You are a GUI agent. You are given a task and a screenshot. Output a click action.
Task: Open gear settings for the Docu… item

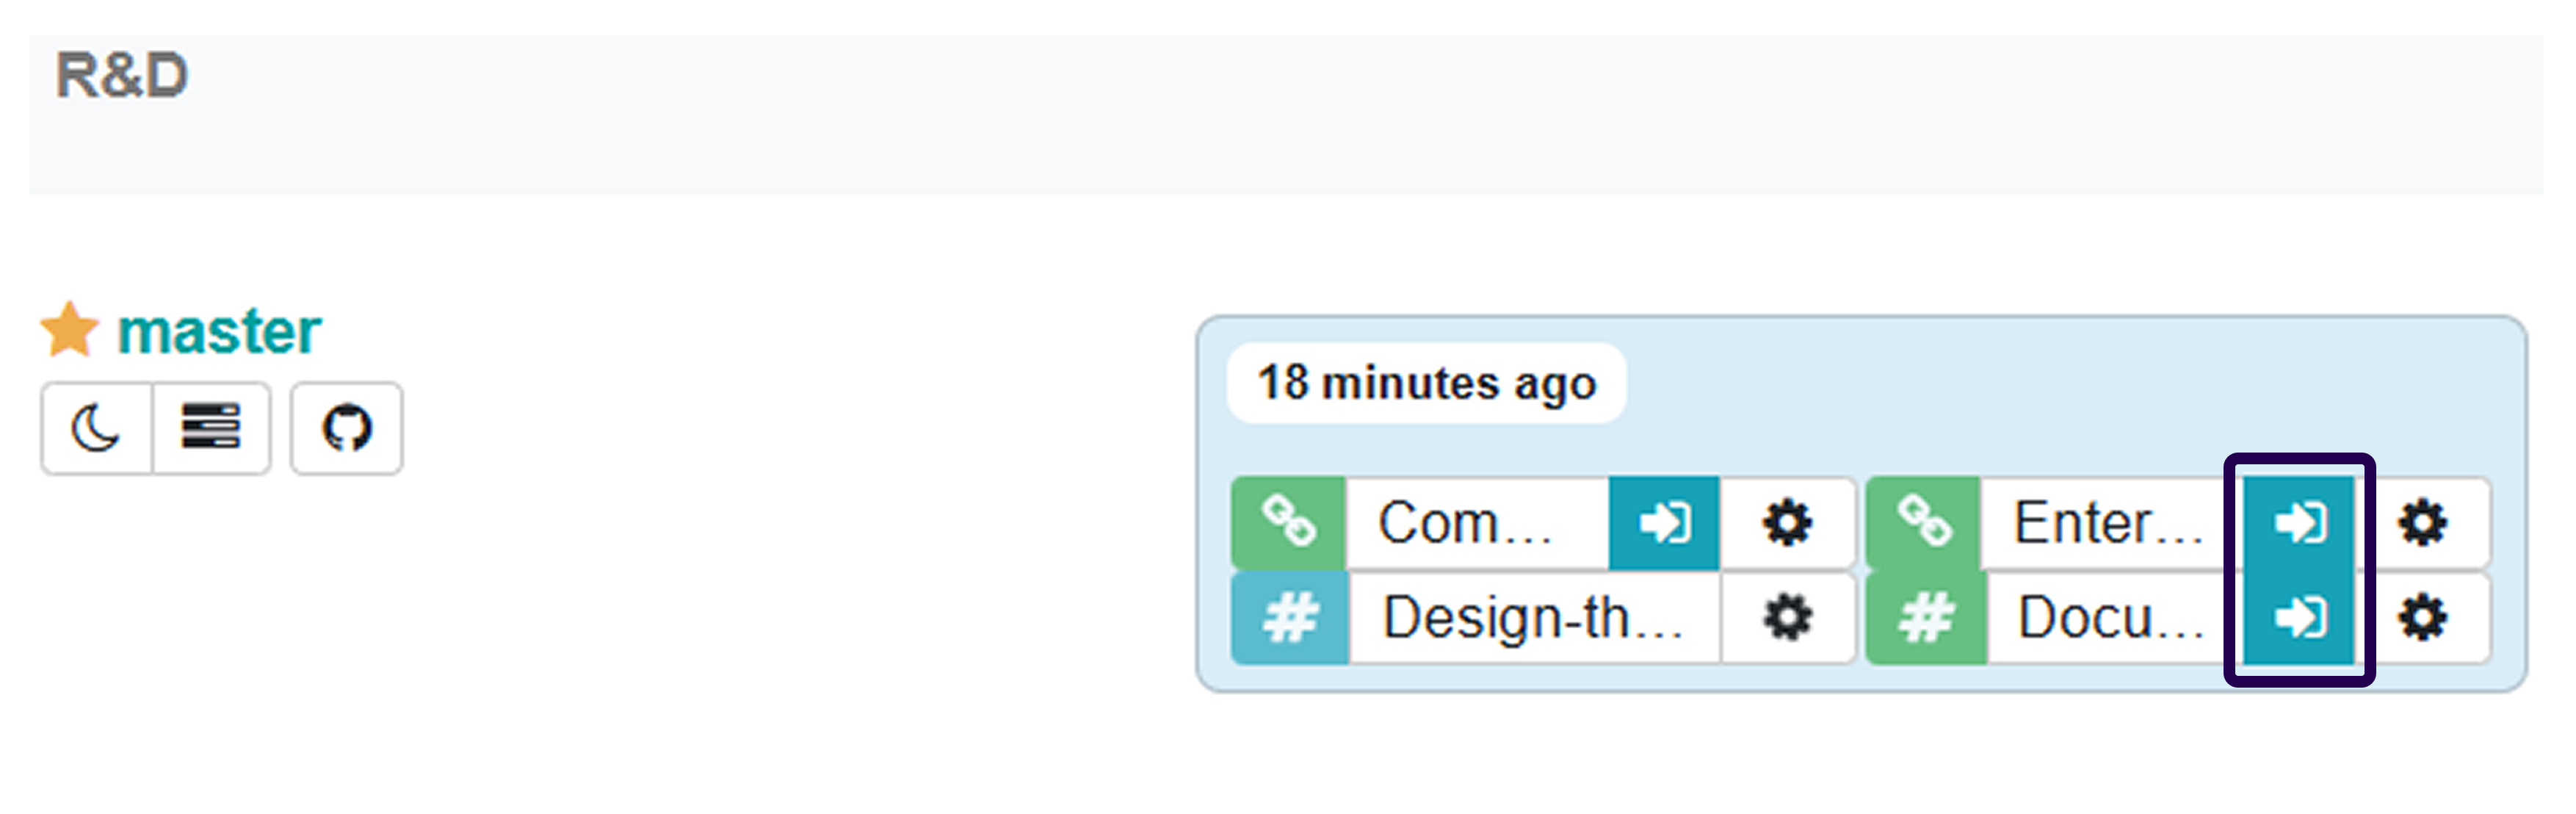pyautogui.click(x=2423, y=618)
